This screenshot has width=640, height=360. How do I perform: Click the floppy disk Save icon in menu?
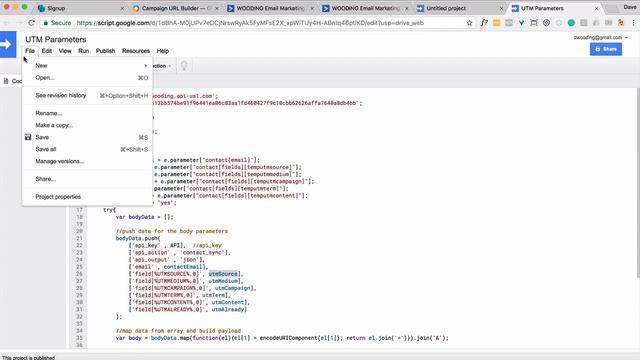[28, 137]
